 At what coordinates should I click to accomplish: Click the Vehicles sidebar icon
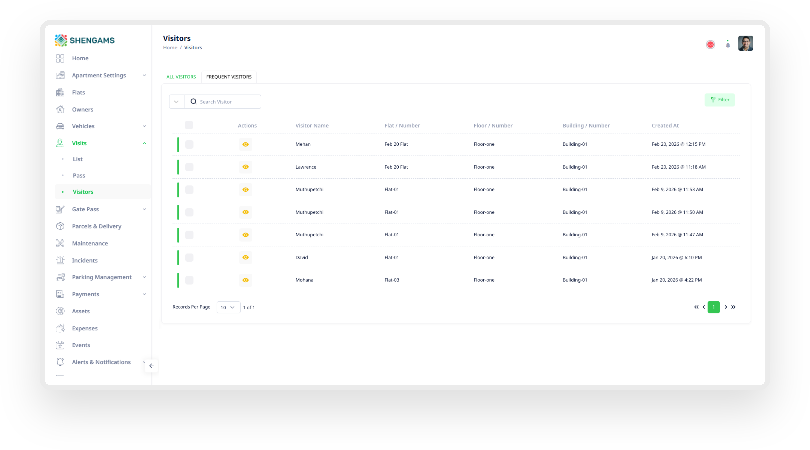(60, 126)
